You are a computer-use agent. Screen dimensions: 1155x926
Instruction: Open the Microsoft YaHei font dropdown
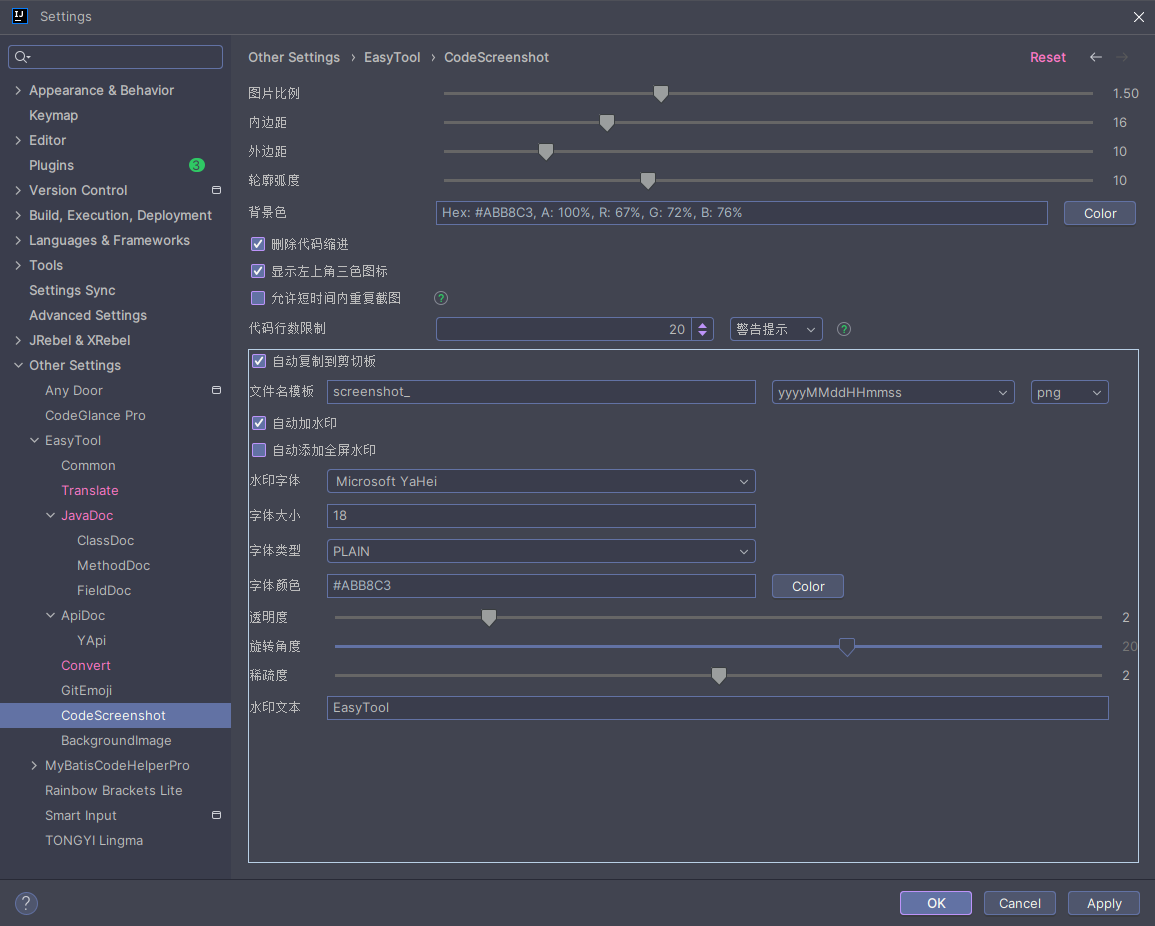pyautogui.click(x=541, y=481)
